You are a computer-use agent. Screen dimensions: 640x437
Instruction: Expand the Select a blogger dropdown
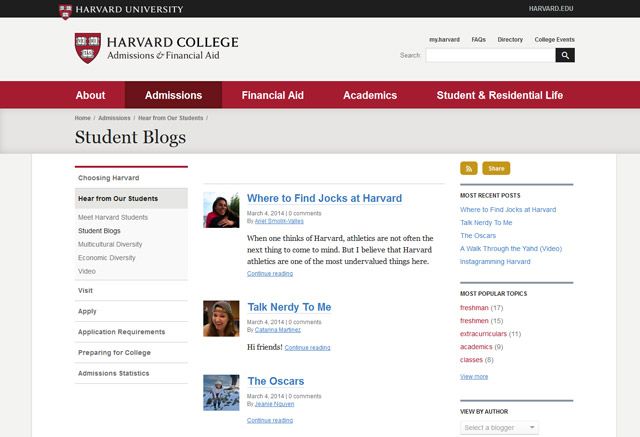499,428
